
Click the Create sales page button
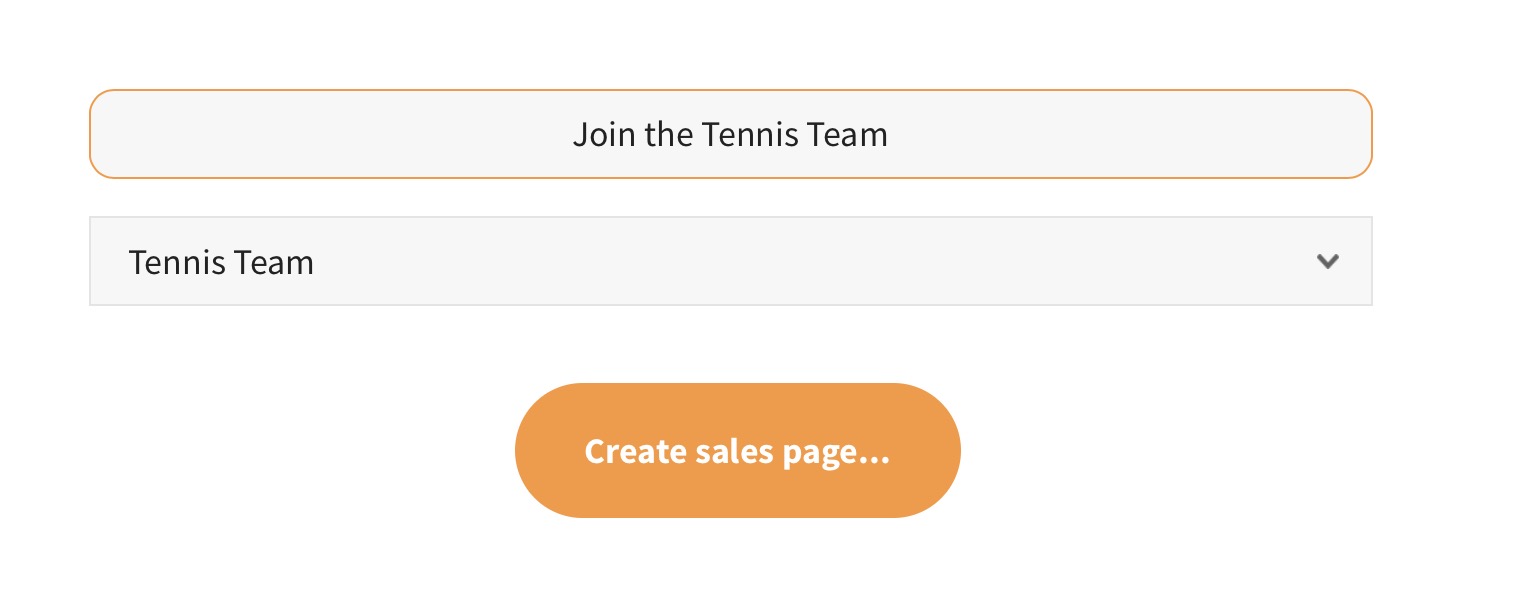point(737,451)
